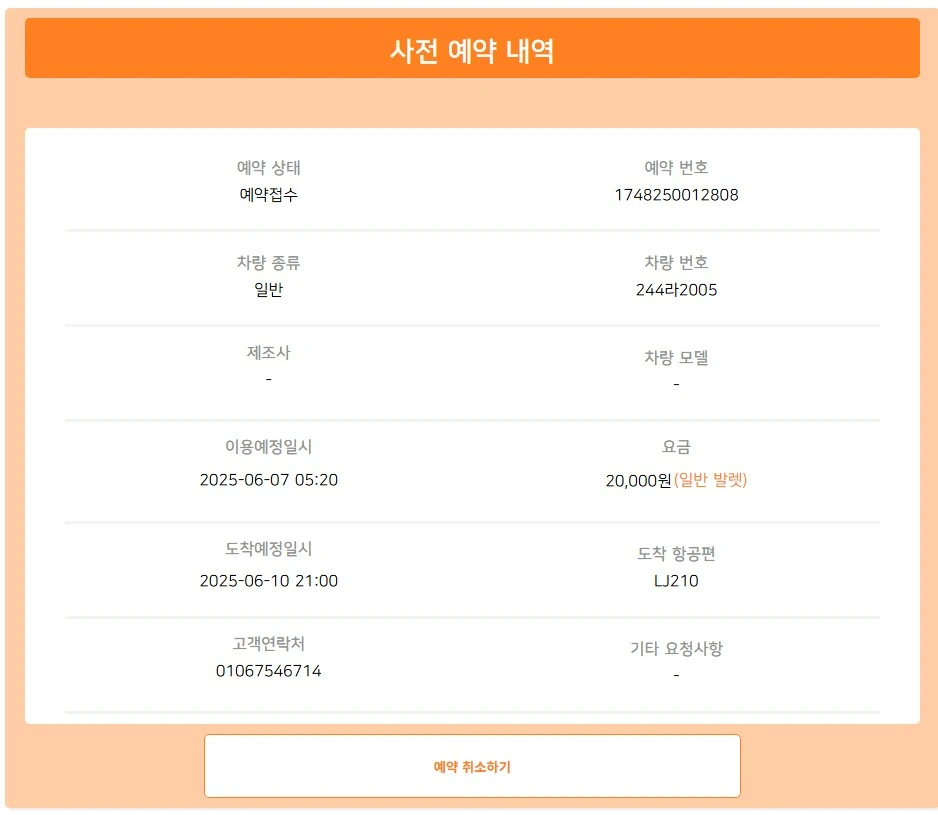Screen dimensions: 938x815
Task: Click the 이용예정일시 scheduled use label
Action: [267, 448]
